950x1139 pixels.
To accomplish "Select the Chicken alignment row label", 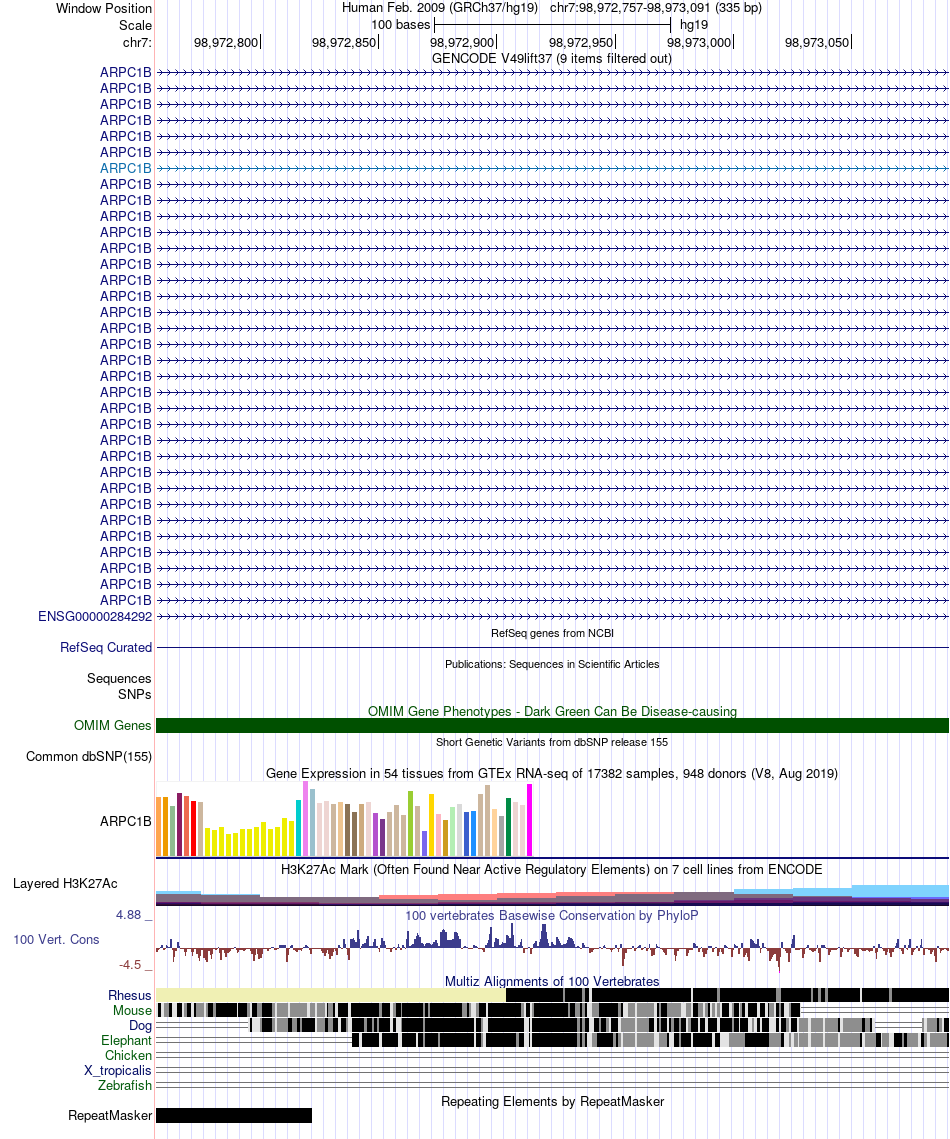I will 129,1055.
